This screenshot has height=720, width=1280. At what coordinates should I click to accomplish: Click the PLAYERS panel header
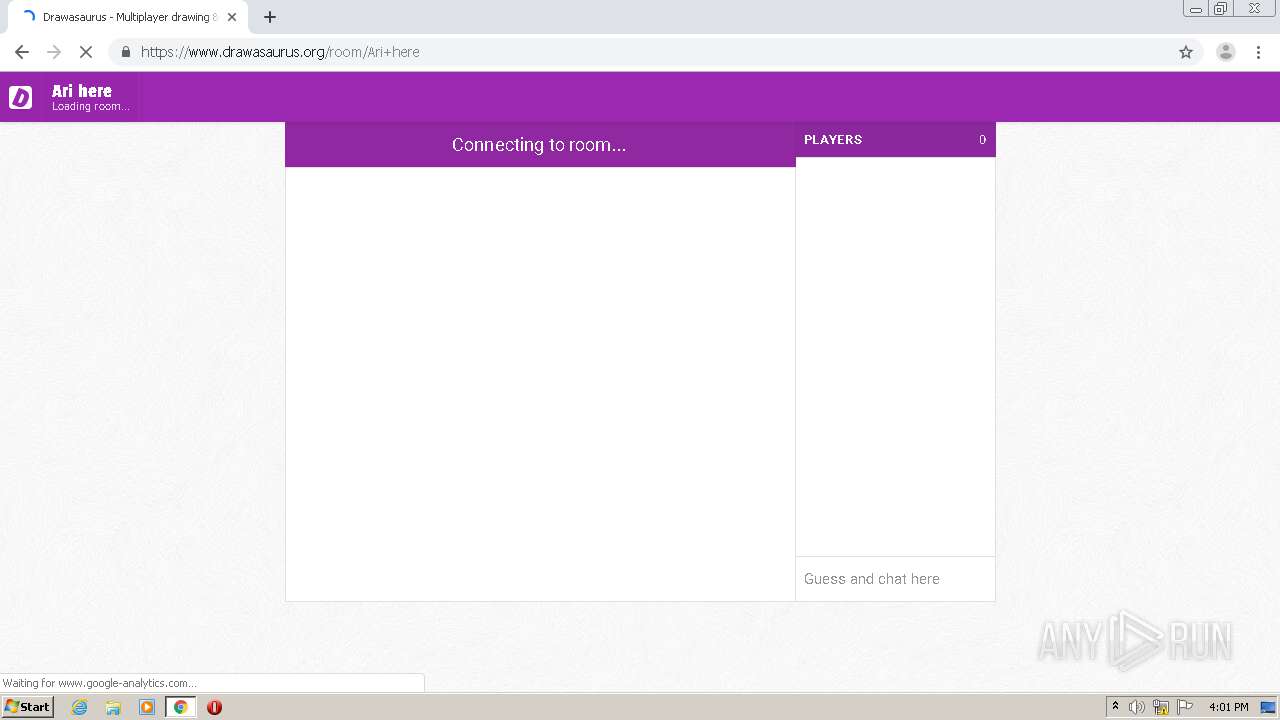pyautogui.click(x=895, y=140)
